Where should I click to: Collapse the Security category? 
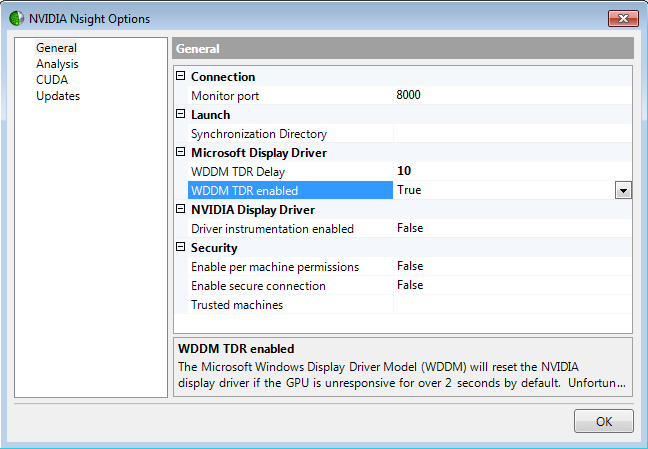tap(181, 247)
